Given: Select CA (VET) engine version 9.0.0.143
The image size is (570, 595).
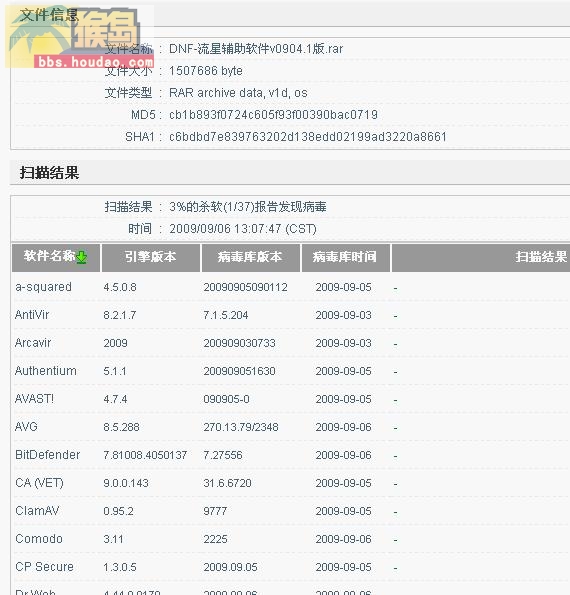Looking at the screenshot, I should 126,483.
